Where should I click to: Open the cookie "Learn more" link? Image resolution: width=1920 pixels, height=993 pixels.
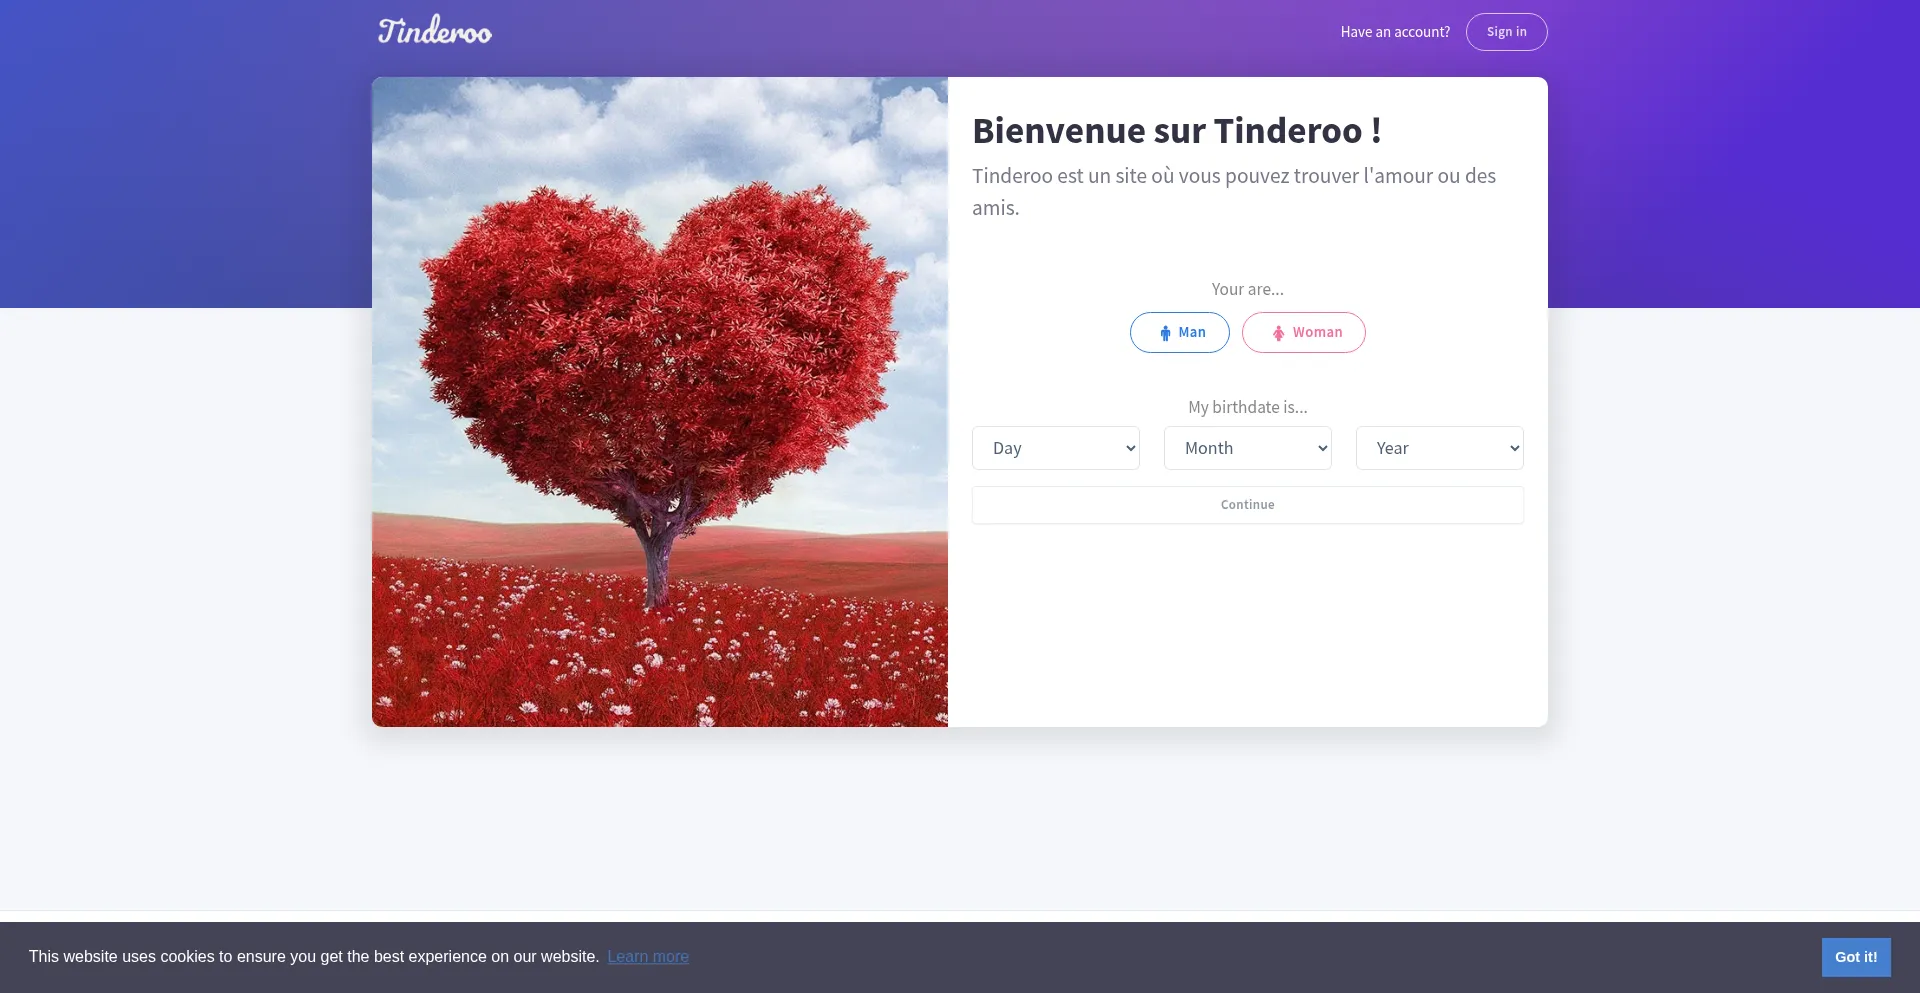(x=648, y=957)
